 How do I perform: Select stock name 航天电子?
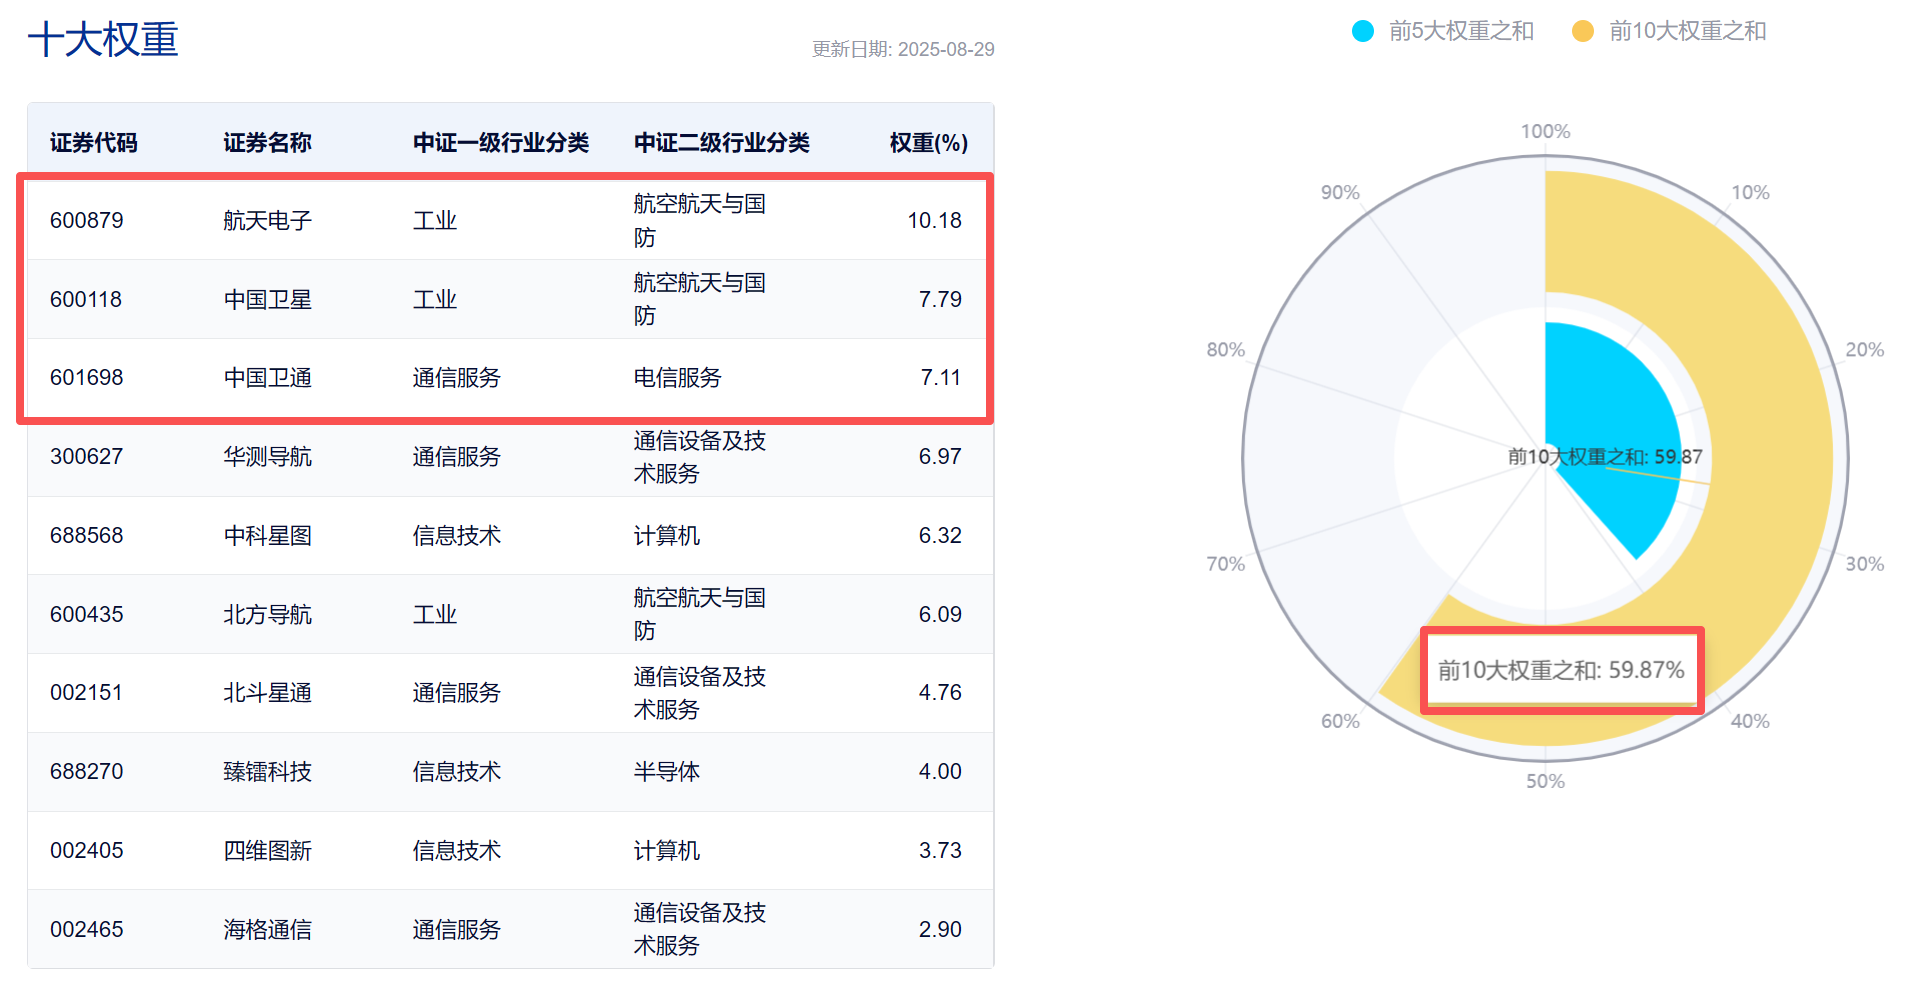pyautogui.click(x=267, y=220)
